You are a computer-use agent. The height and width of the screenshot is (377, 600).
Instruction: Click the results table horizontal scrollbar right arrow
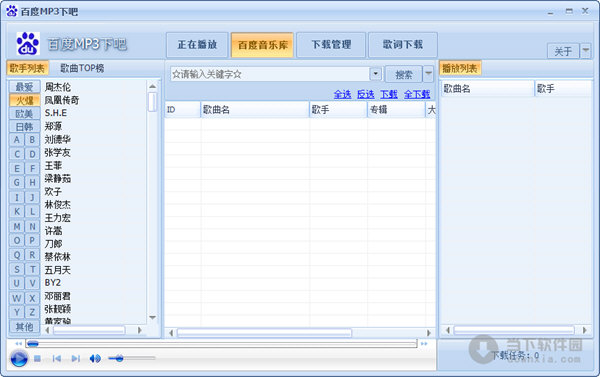429,333
